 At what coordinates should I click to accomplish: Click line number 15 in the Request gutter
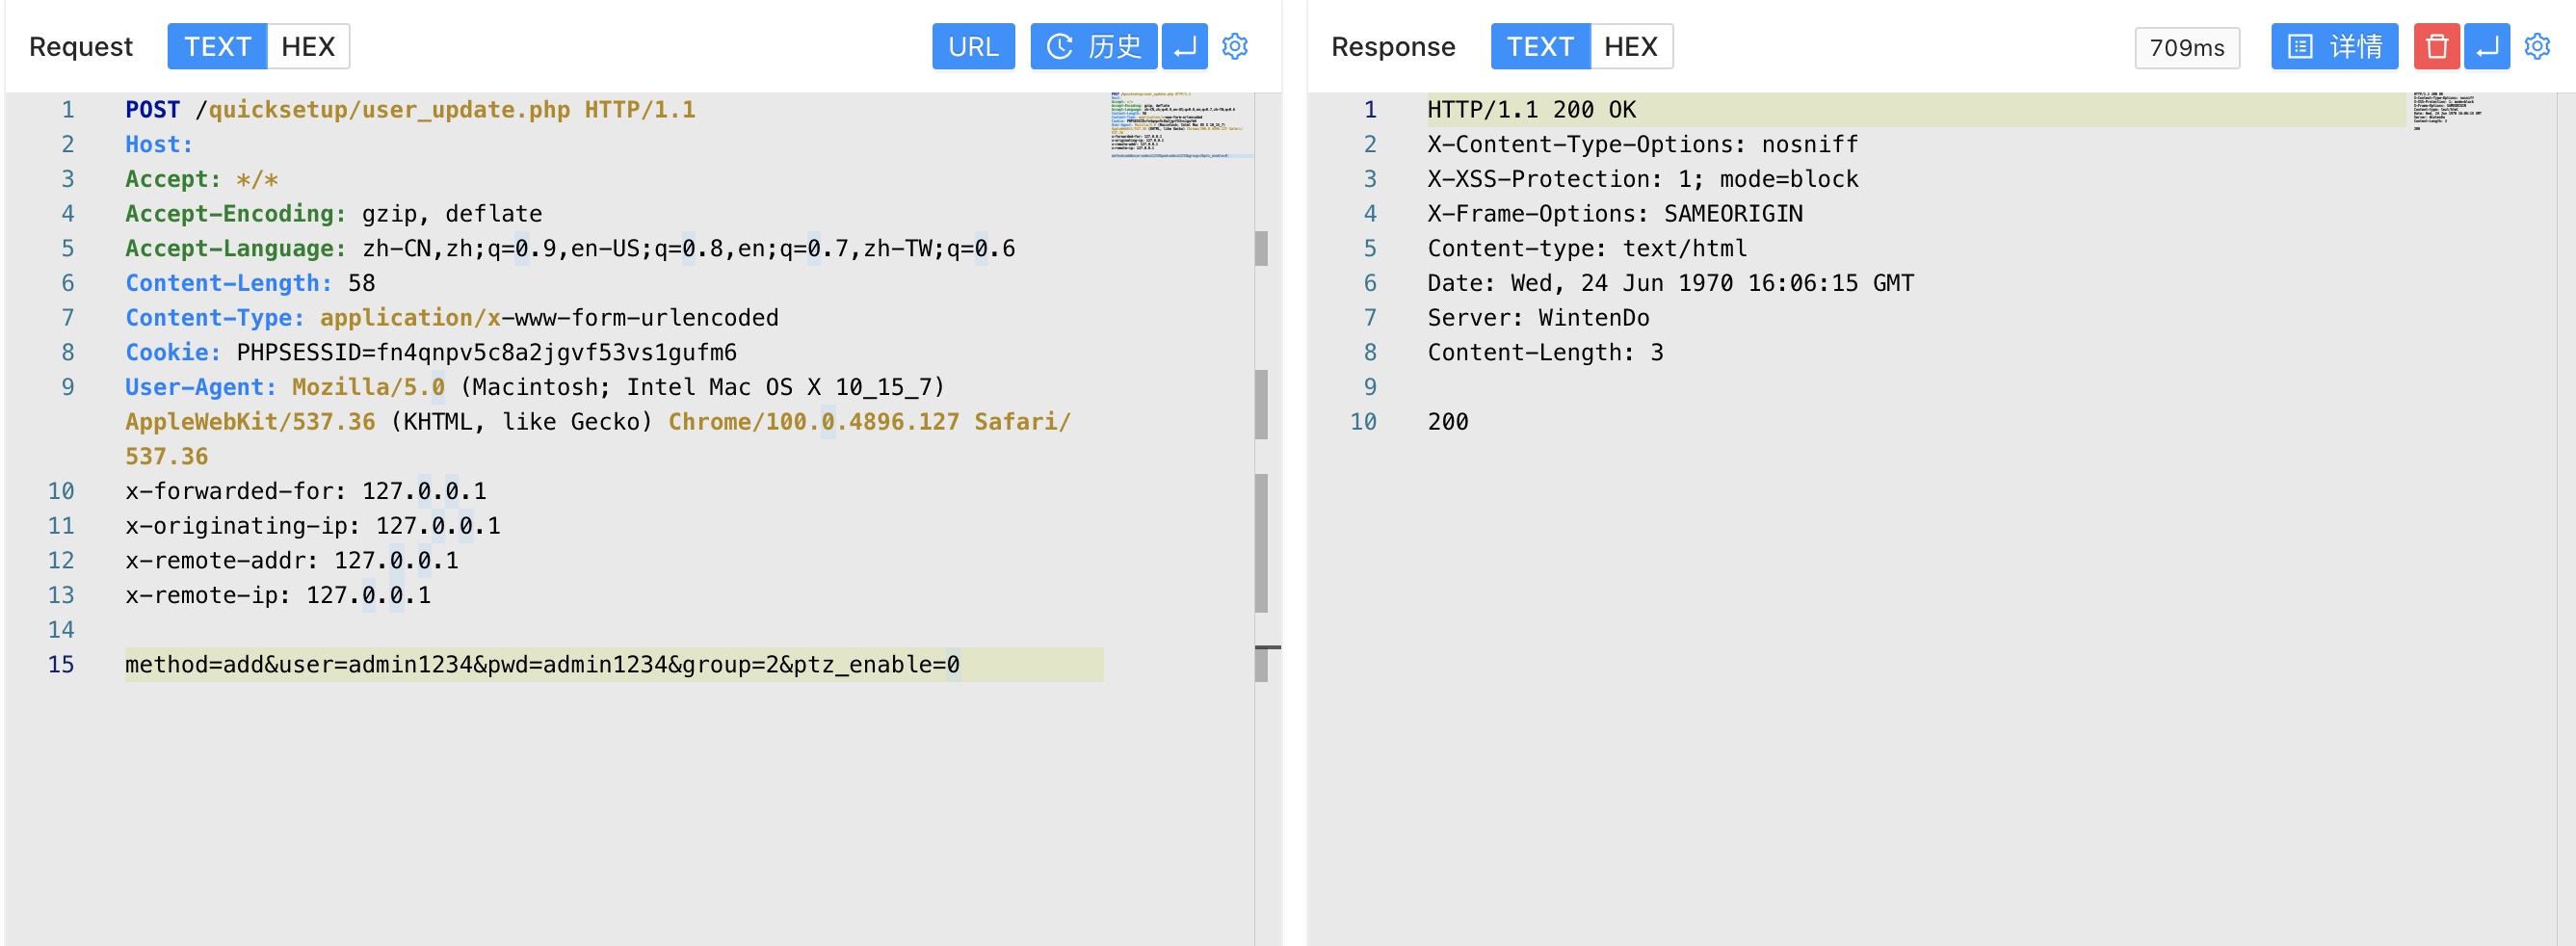pos(61,665)
